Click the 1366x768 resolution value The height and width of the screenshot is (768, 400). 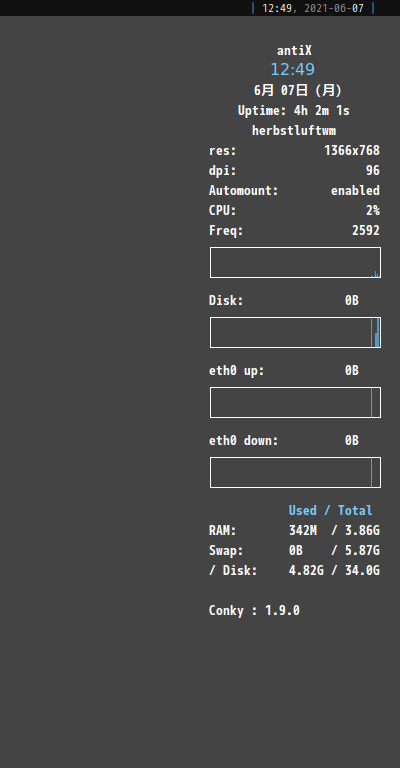[352, 150]
